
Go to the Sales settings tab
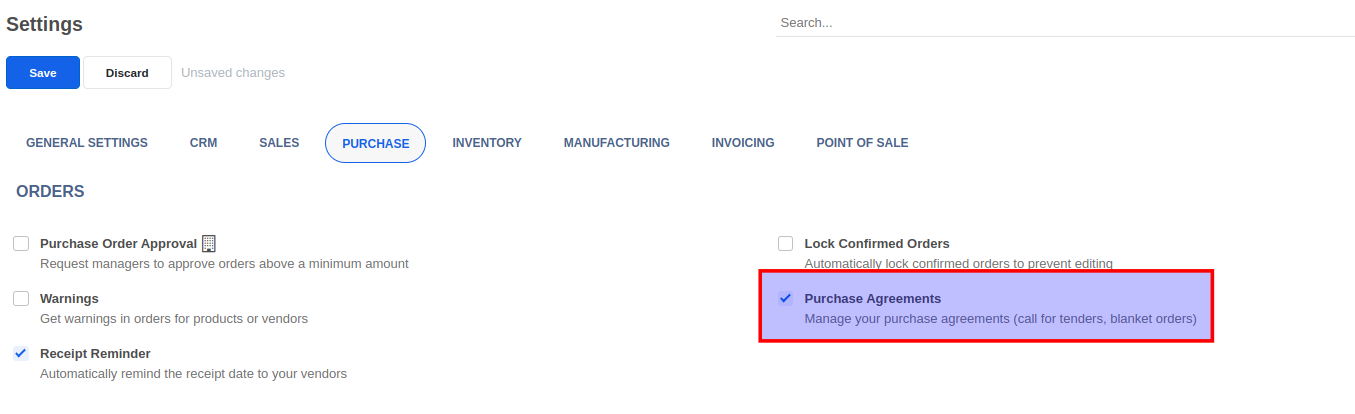279,143
